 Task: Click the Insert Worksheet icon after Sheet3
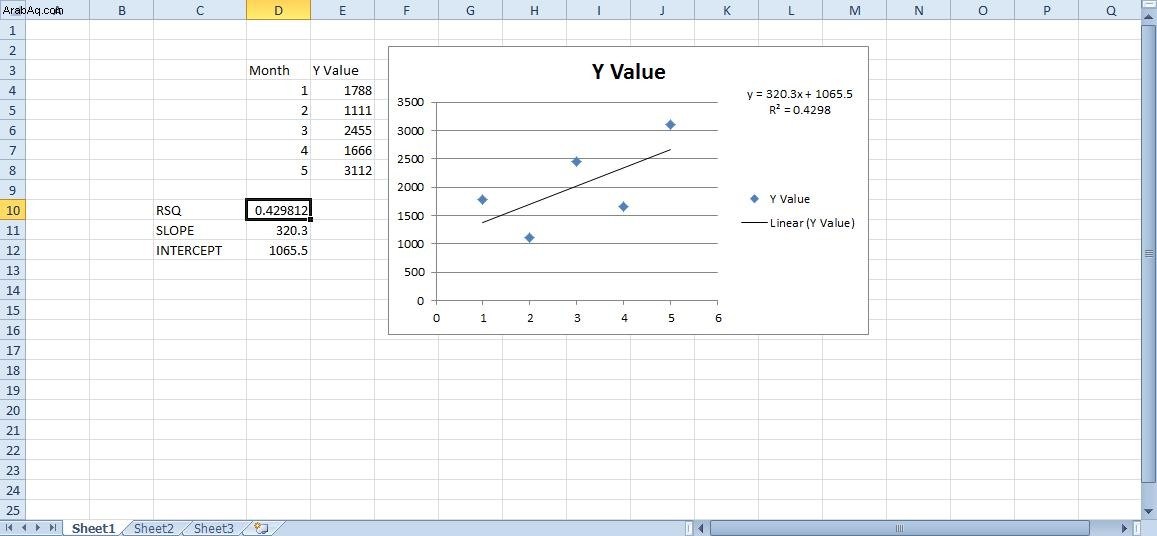[x=260, y=528]
